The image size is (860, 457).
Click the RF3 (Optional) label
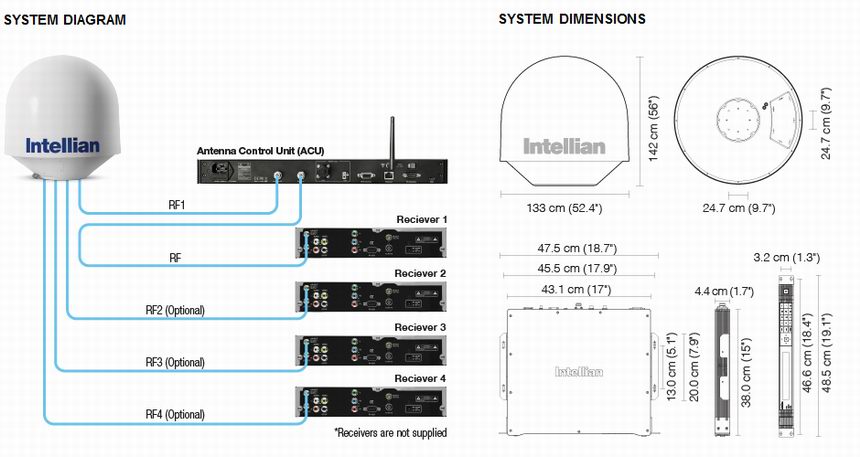[x=175, y=362]
